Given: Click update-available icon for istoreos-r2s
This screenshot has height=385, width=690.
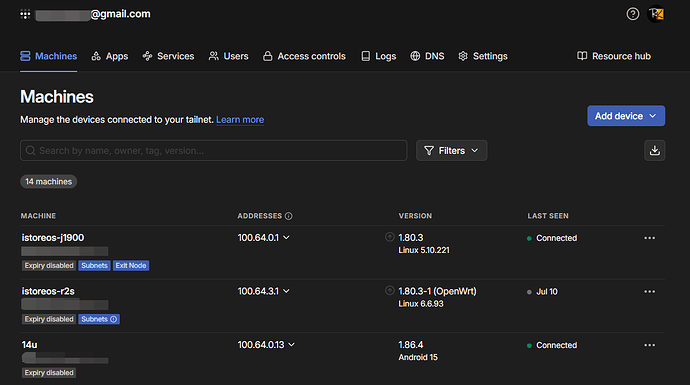Looking at the screenshot, I should (389, 291).
